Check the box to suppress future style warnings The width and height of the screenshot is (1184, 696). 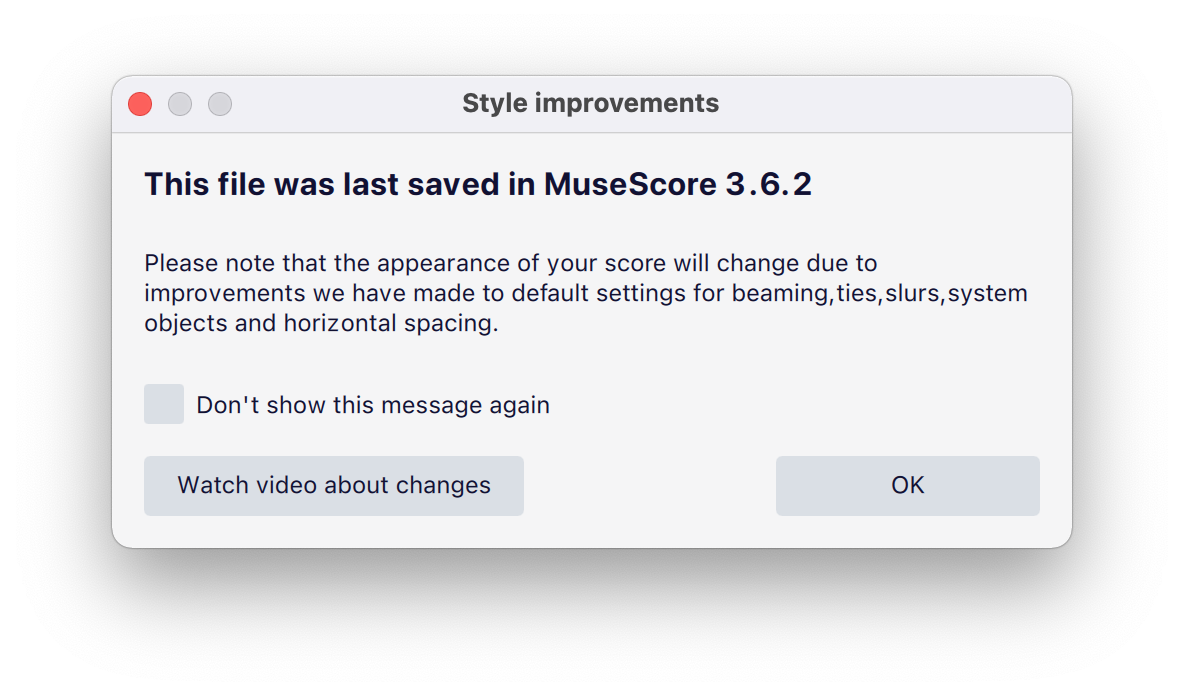click(x=164, y=404)
